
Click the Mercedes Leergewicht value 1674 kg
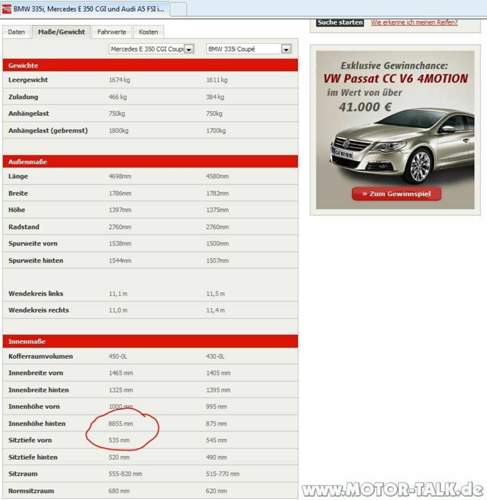[x=119, y=80]
